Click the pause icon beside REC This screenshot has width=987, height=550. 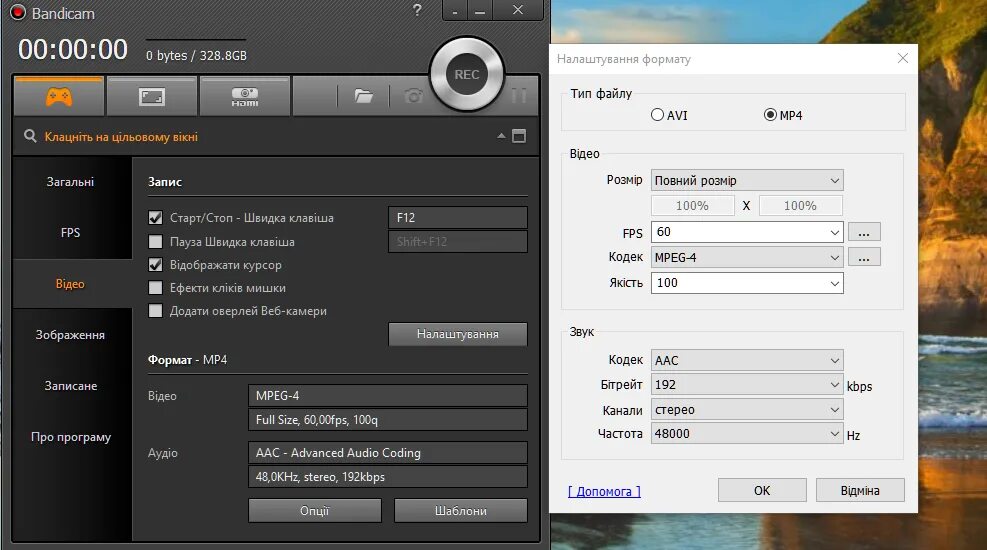click(519, 96)
